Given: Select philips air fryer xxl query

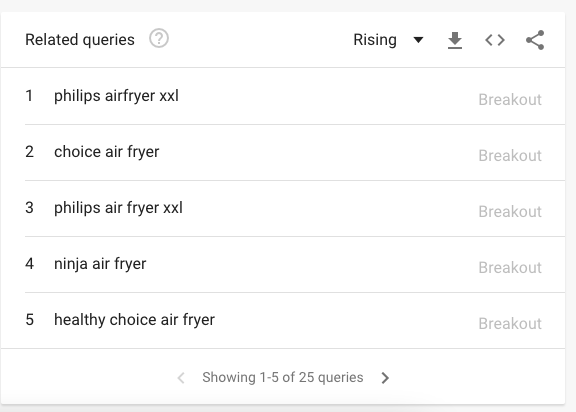Looking at the screenshot, I should tap(118, 208).
